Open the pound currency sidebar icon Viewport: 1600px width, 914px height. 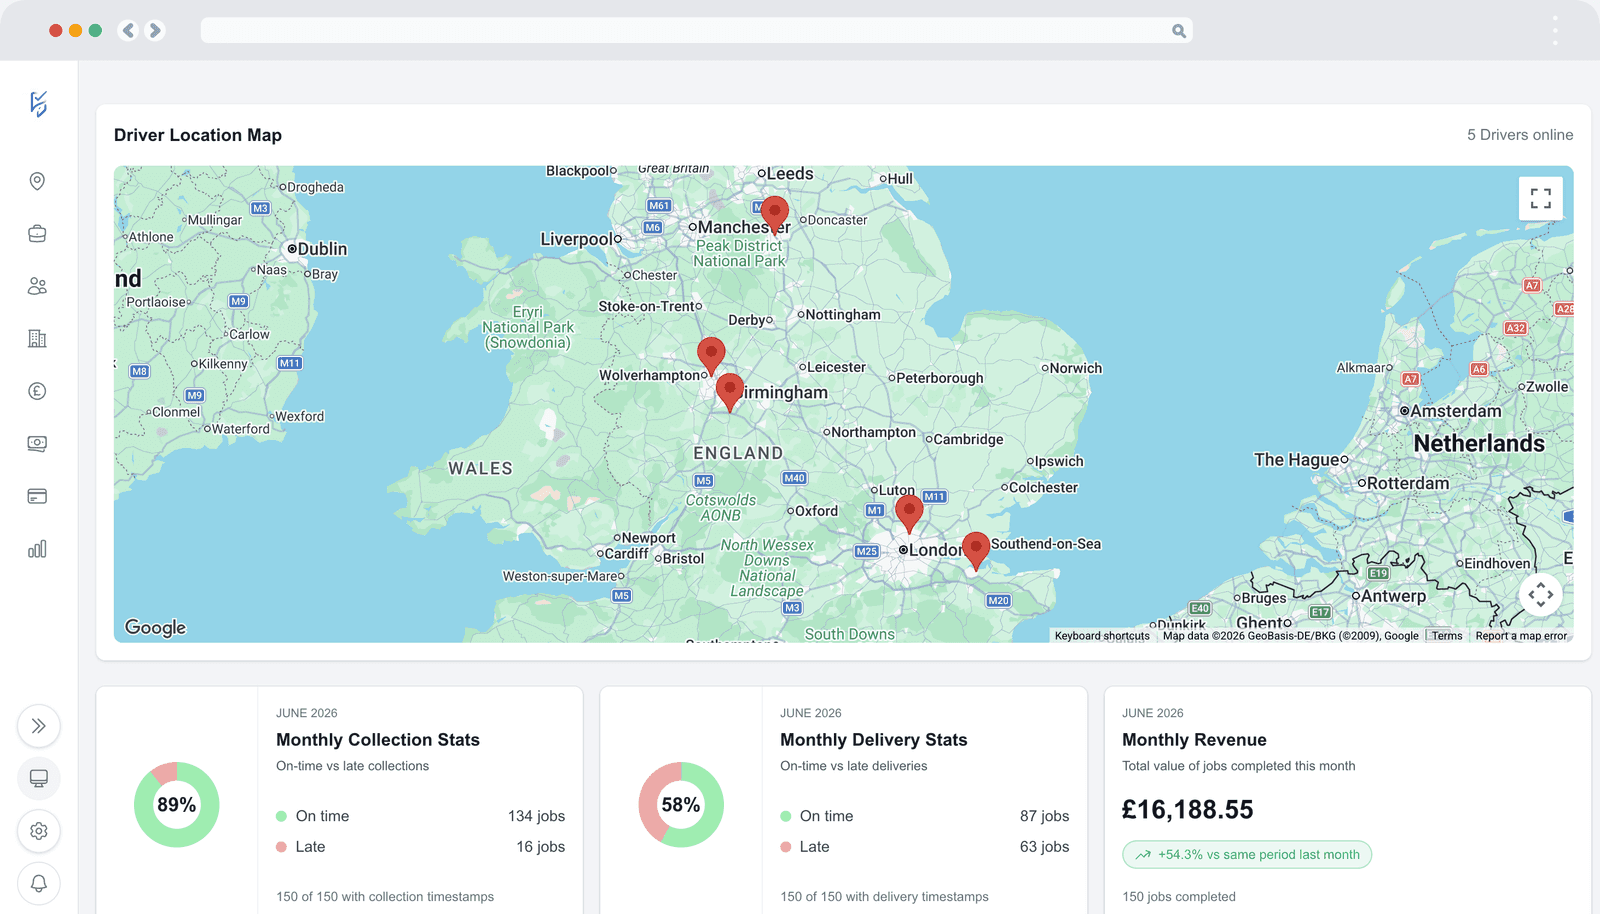point(37,391)
